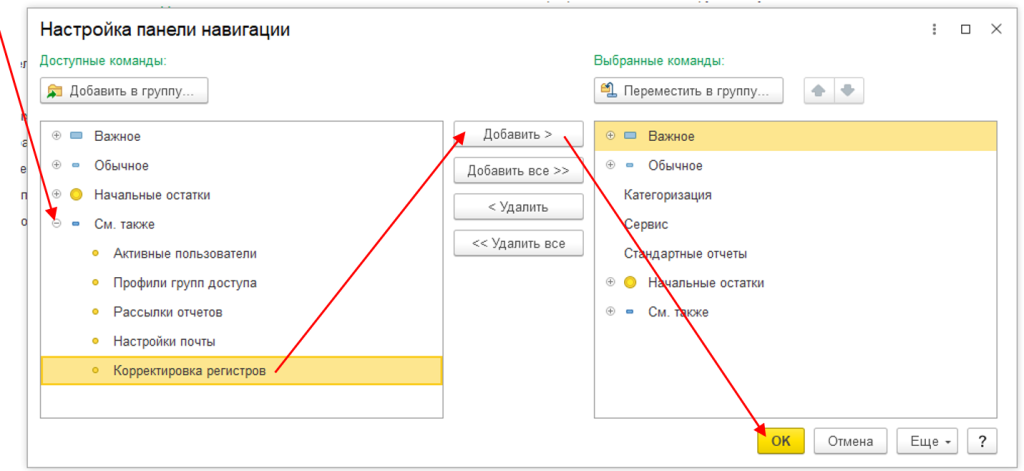Click the Добавить в группу button
The image size is (1024, 471).
tap(124, 90)
